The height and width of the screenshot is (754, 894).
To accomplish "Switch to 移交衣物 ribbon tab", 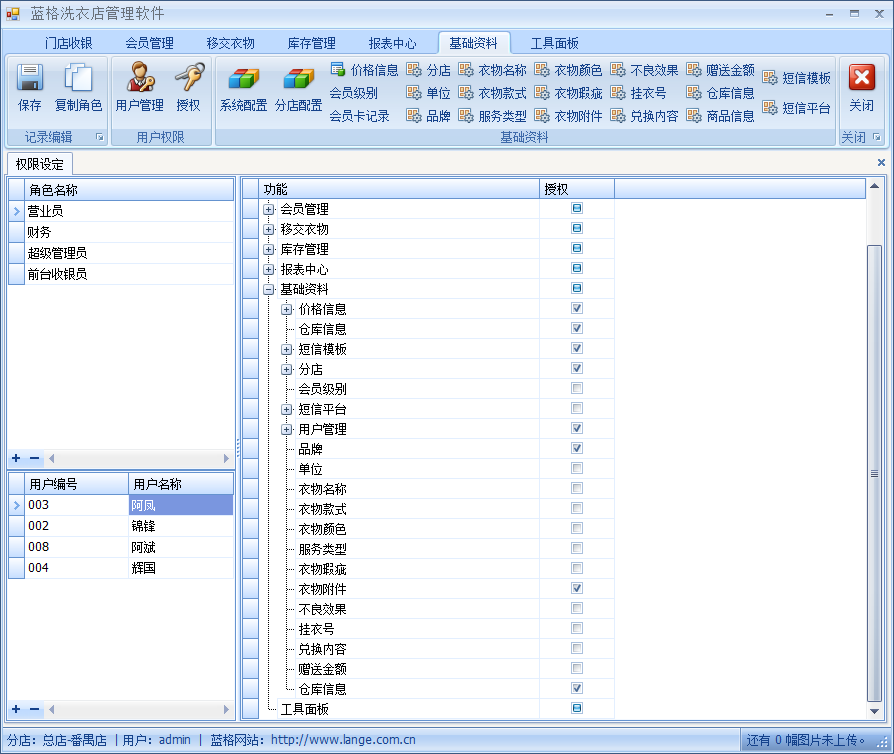I will pyautogui.click(x=230, y=43).
